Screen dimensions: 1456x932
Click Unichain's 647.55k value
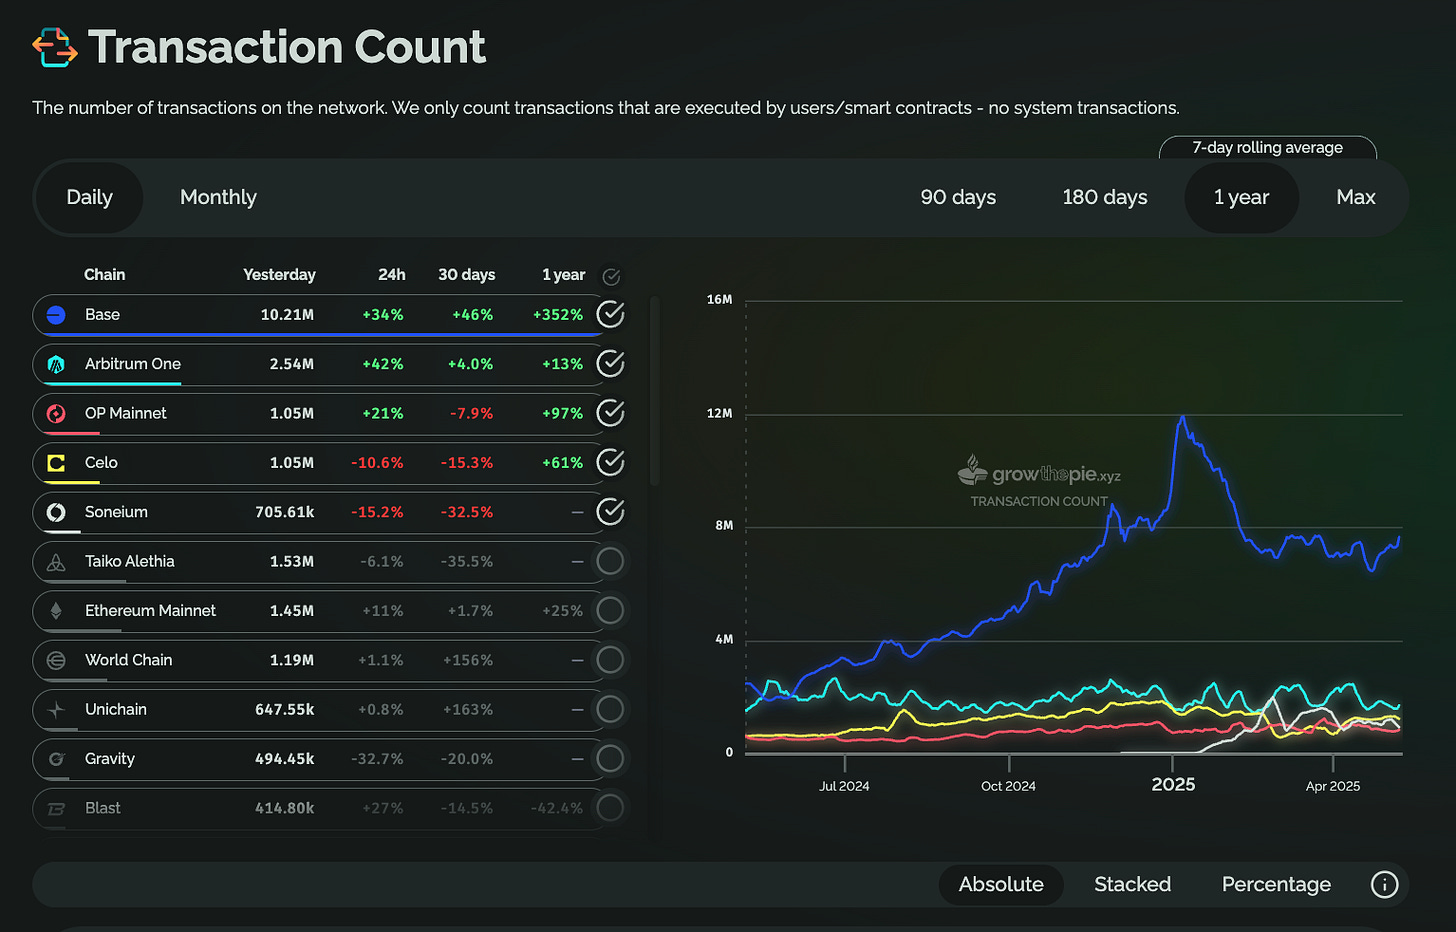[284, 710]
